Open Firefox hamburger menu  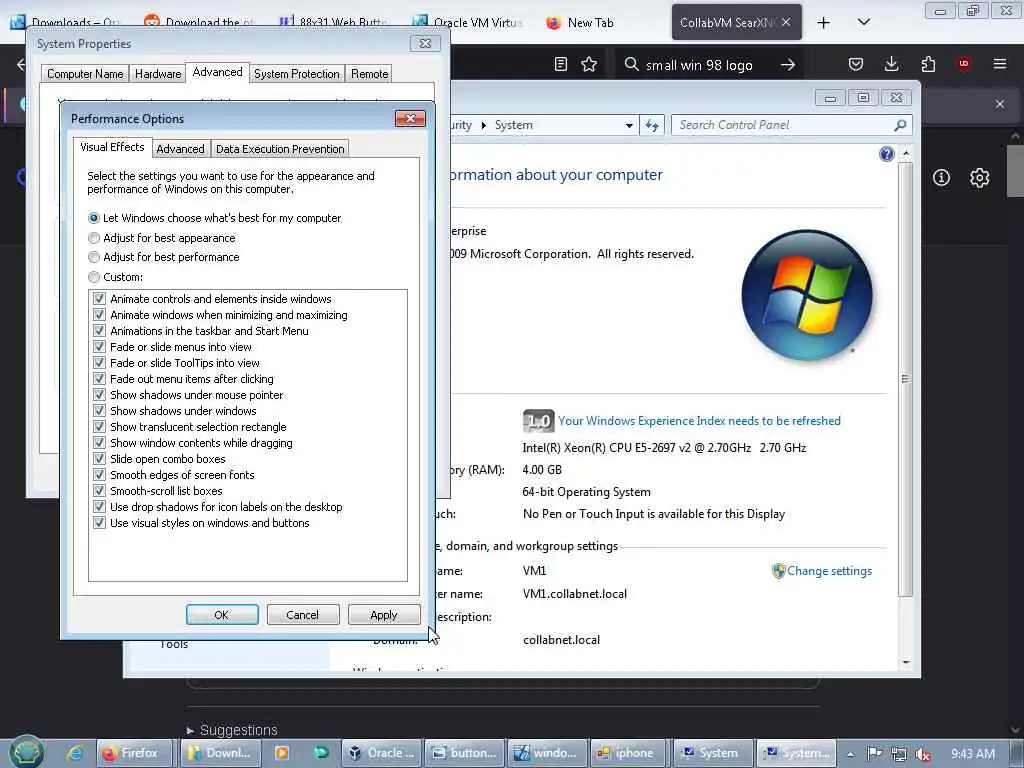(x=1000, y=64)
